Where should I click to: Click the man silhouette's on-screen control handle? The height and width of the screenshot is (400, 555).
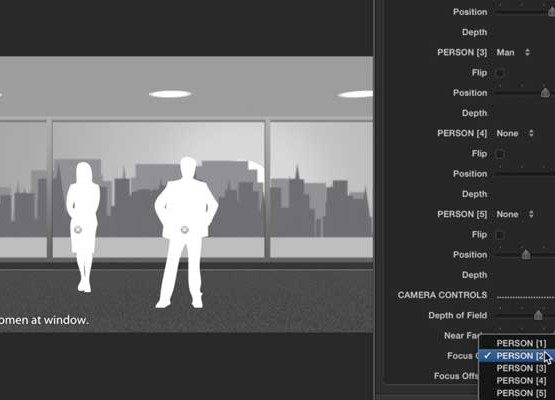click(184, 230)
